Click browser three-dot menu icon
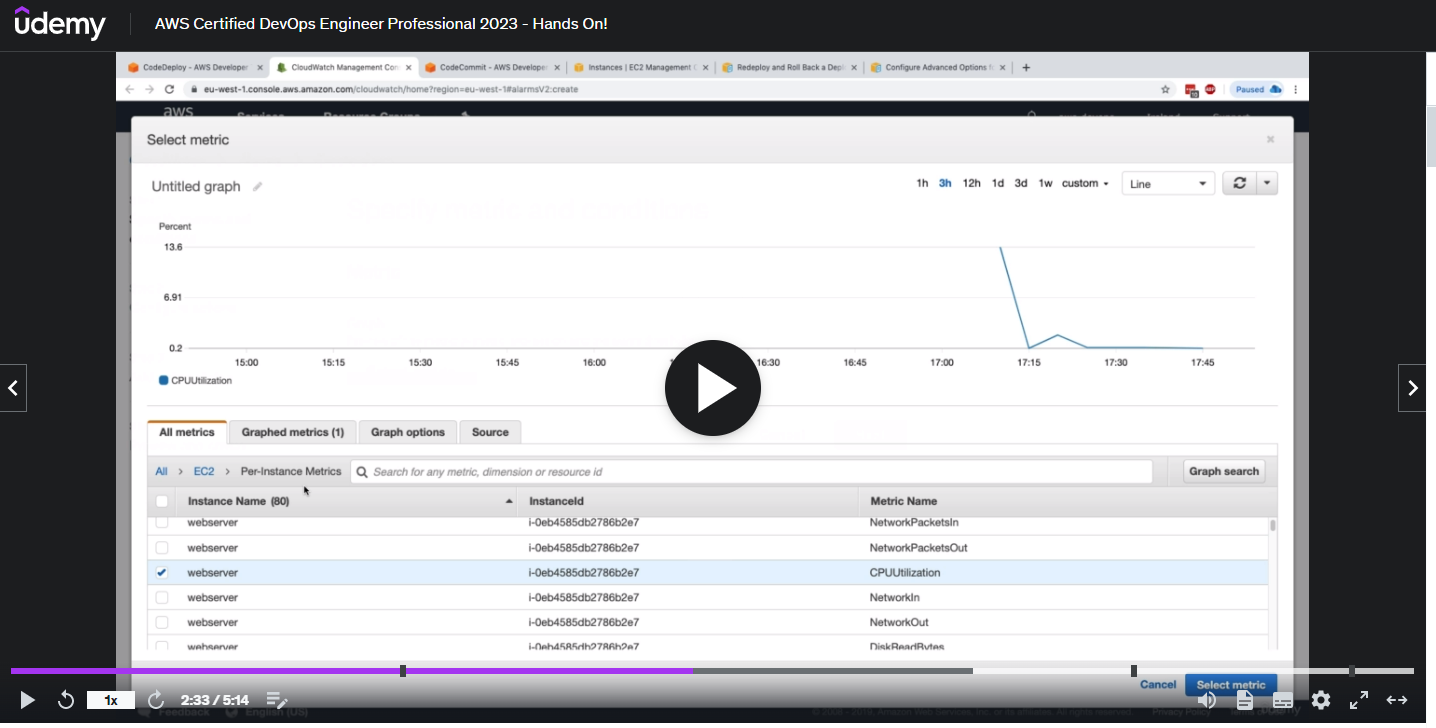Screen dimensions: 1436x728 (1296, 89)
